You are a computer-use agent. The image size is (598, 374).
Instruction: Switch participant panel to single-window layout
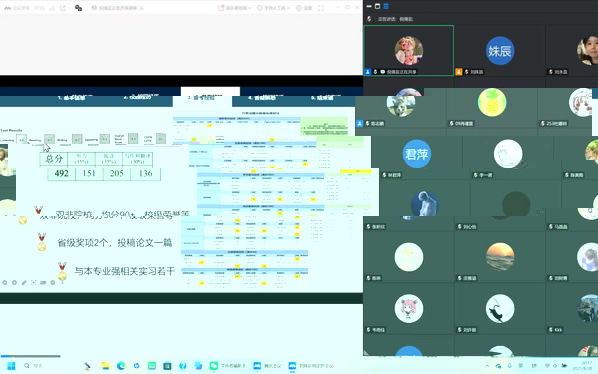click(x=378, y=6)
